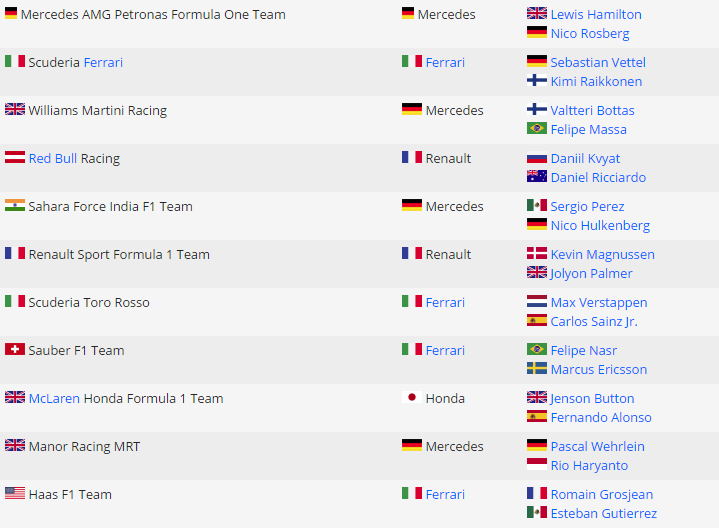Open Nico Hulkenberg's driver link
Screen dimensions: 719x529
[600, 225]
